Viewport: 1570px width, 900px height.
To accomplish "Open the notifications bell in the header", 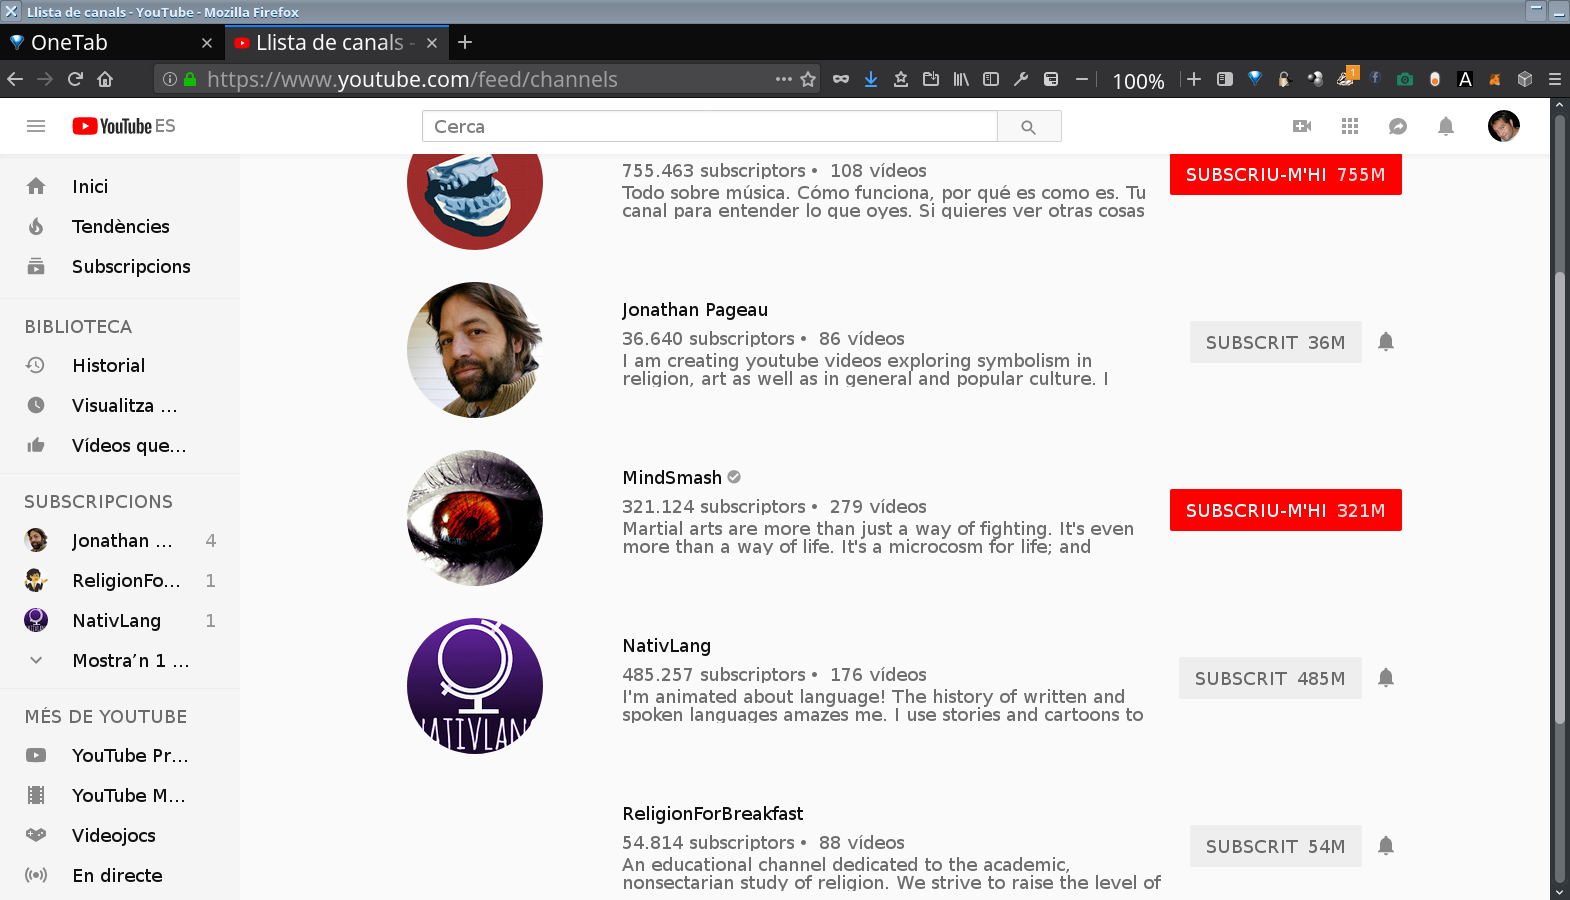I will click(x=1446, y=126).
